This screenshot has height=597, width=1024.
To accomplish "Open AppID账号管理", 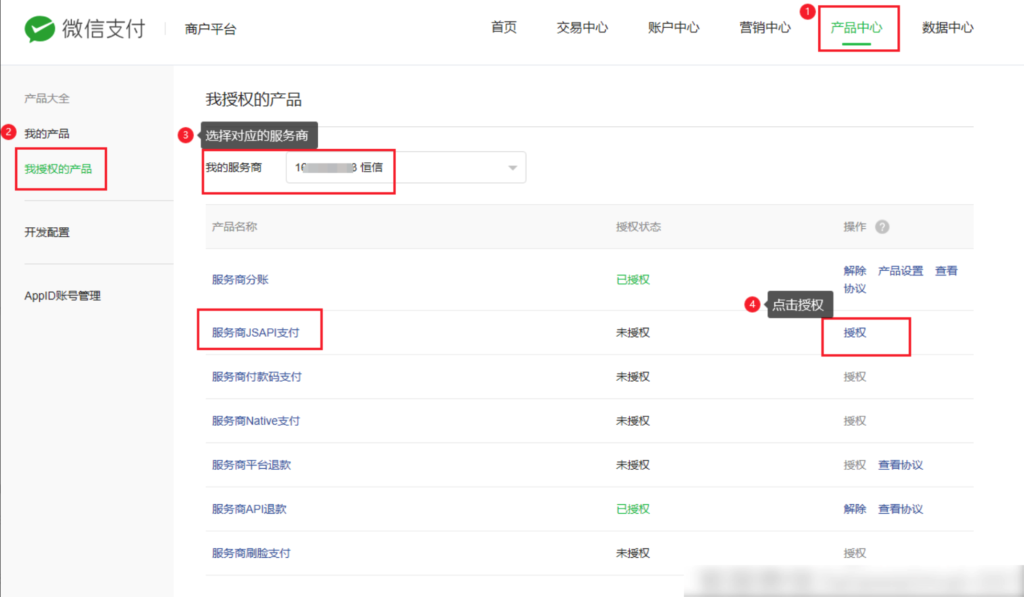I will click(62, 294).
